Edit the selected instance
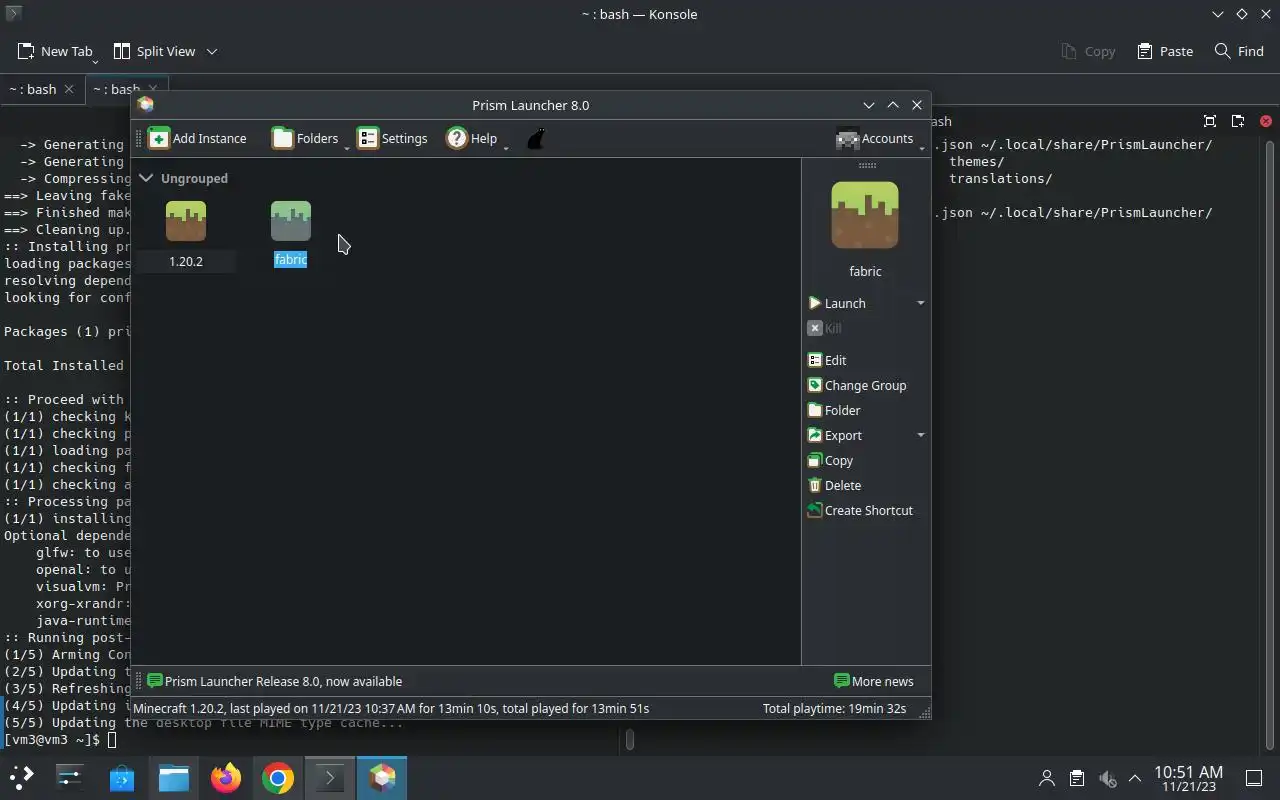This screenshot has height=800, width=1280. coord(827,360)
